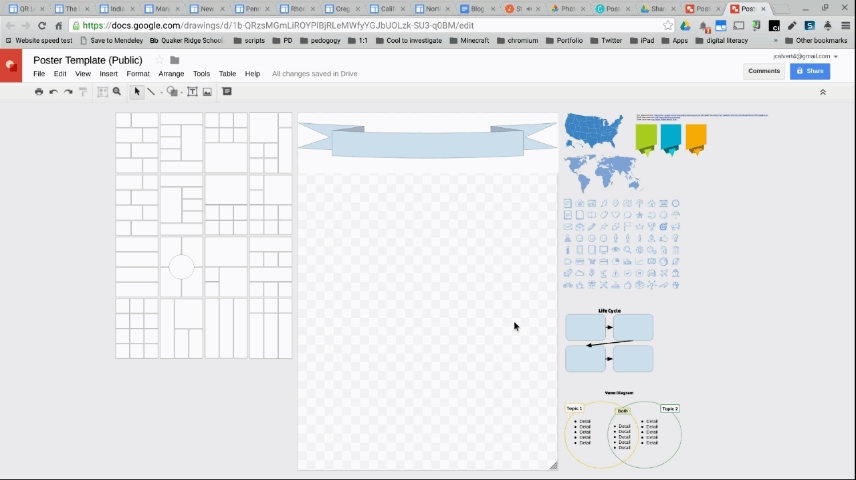Click the Comments button

764,71
